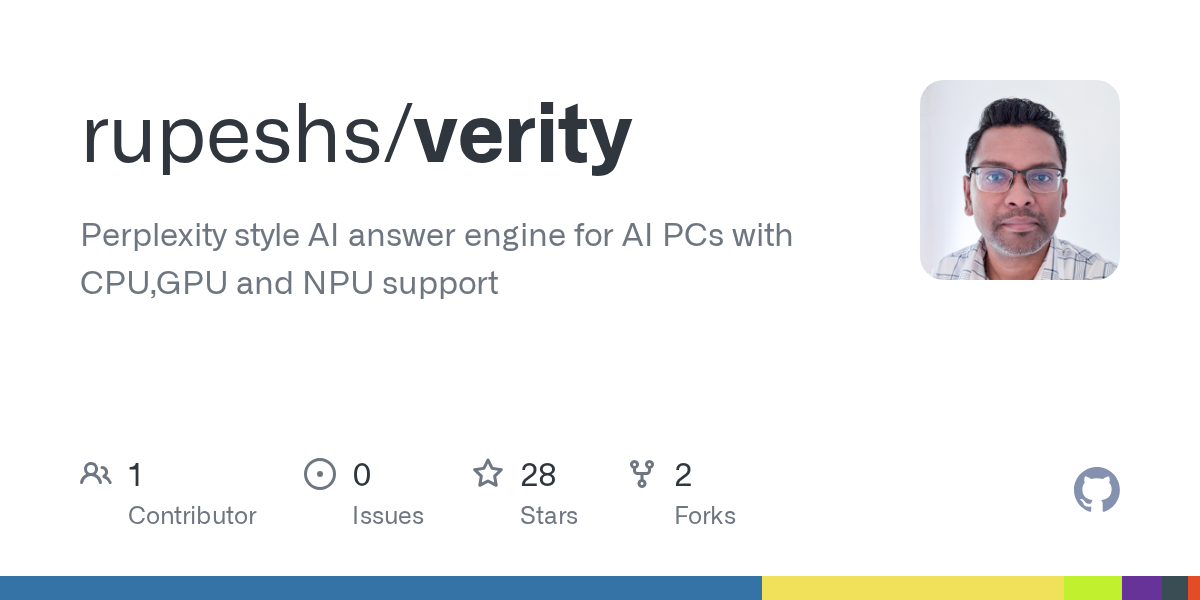The image size is (1200, 600).
Task: Click the dark gray language bar segment
Action: click(x=1174, y=588)
